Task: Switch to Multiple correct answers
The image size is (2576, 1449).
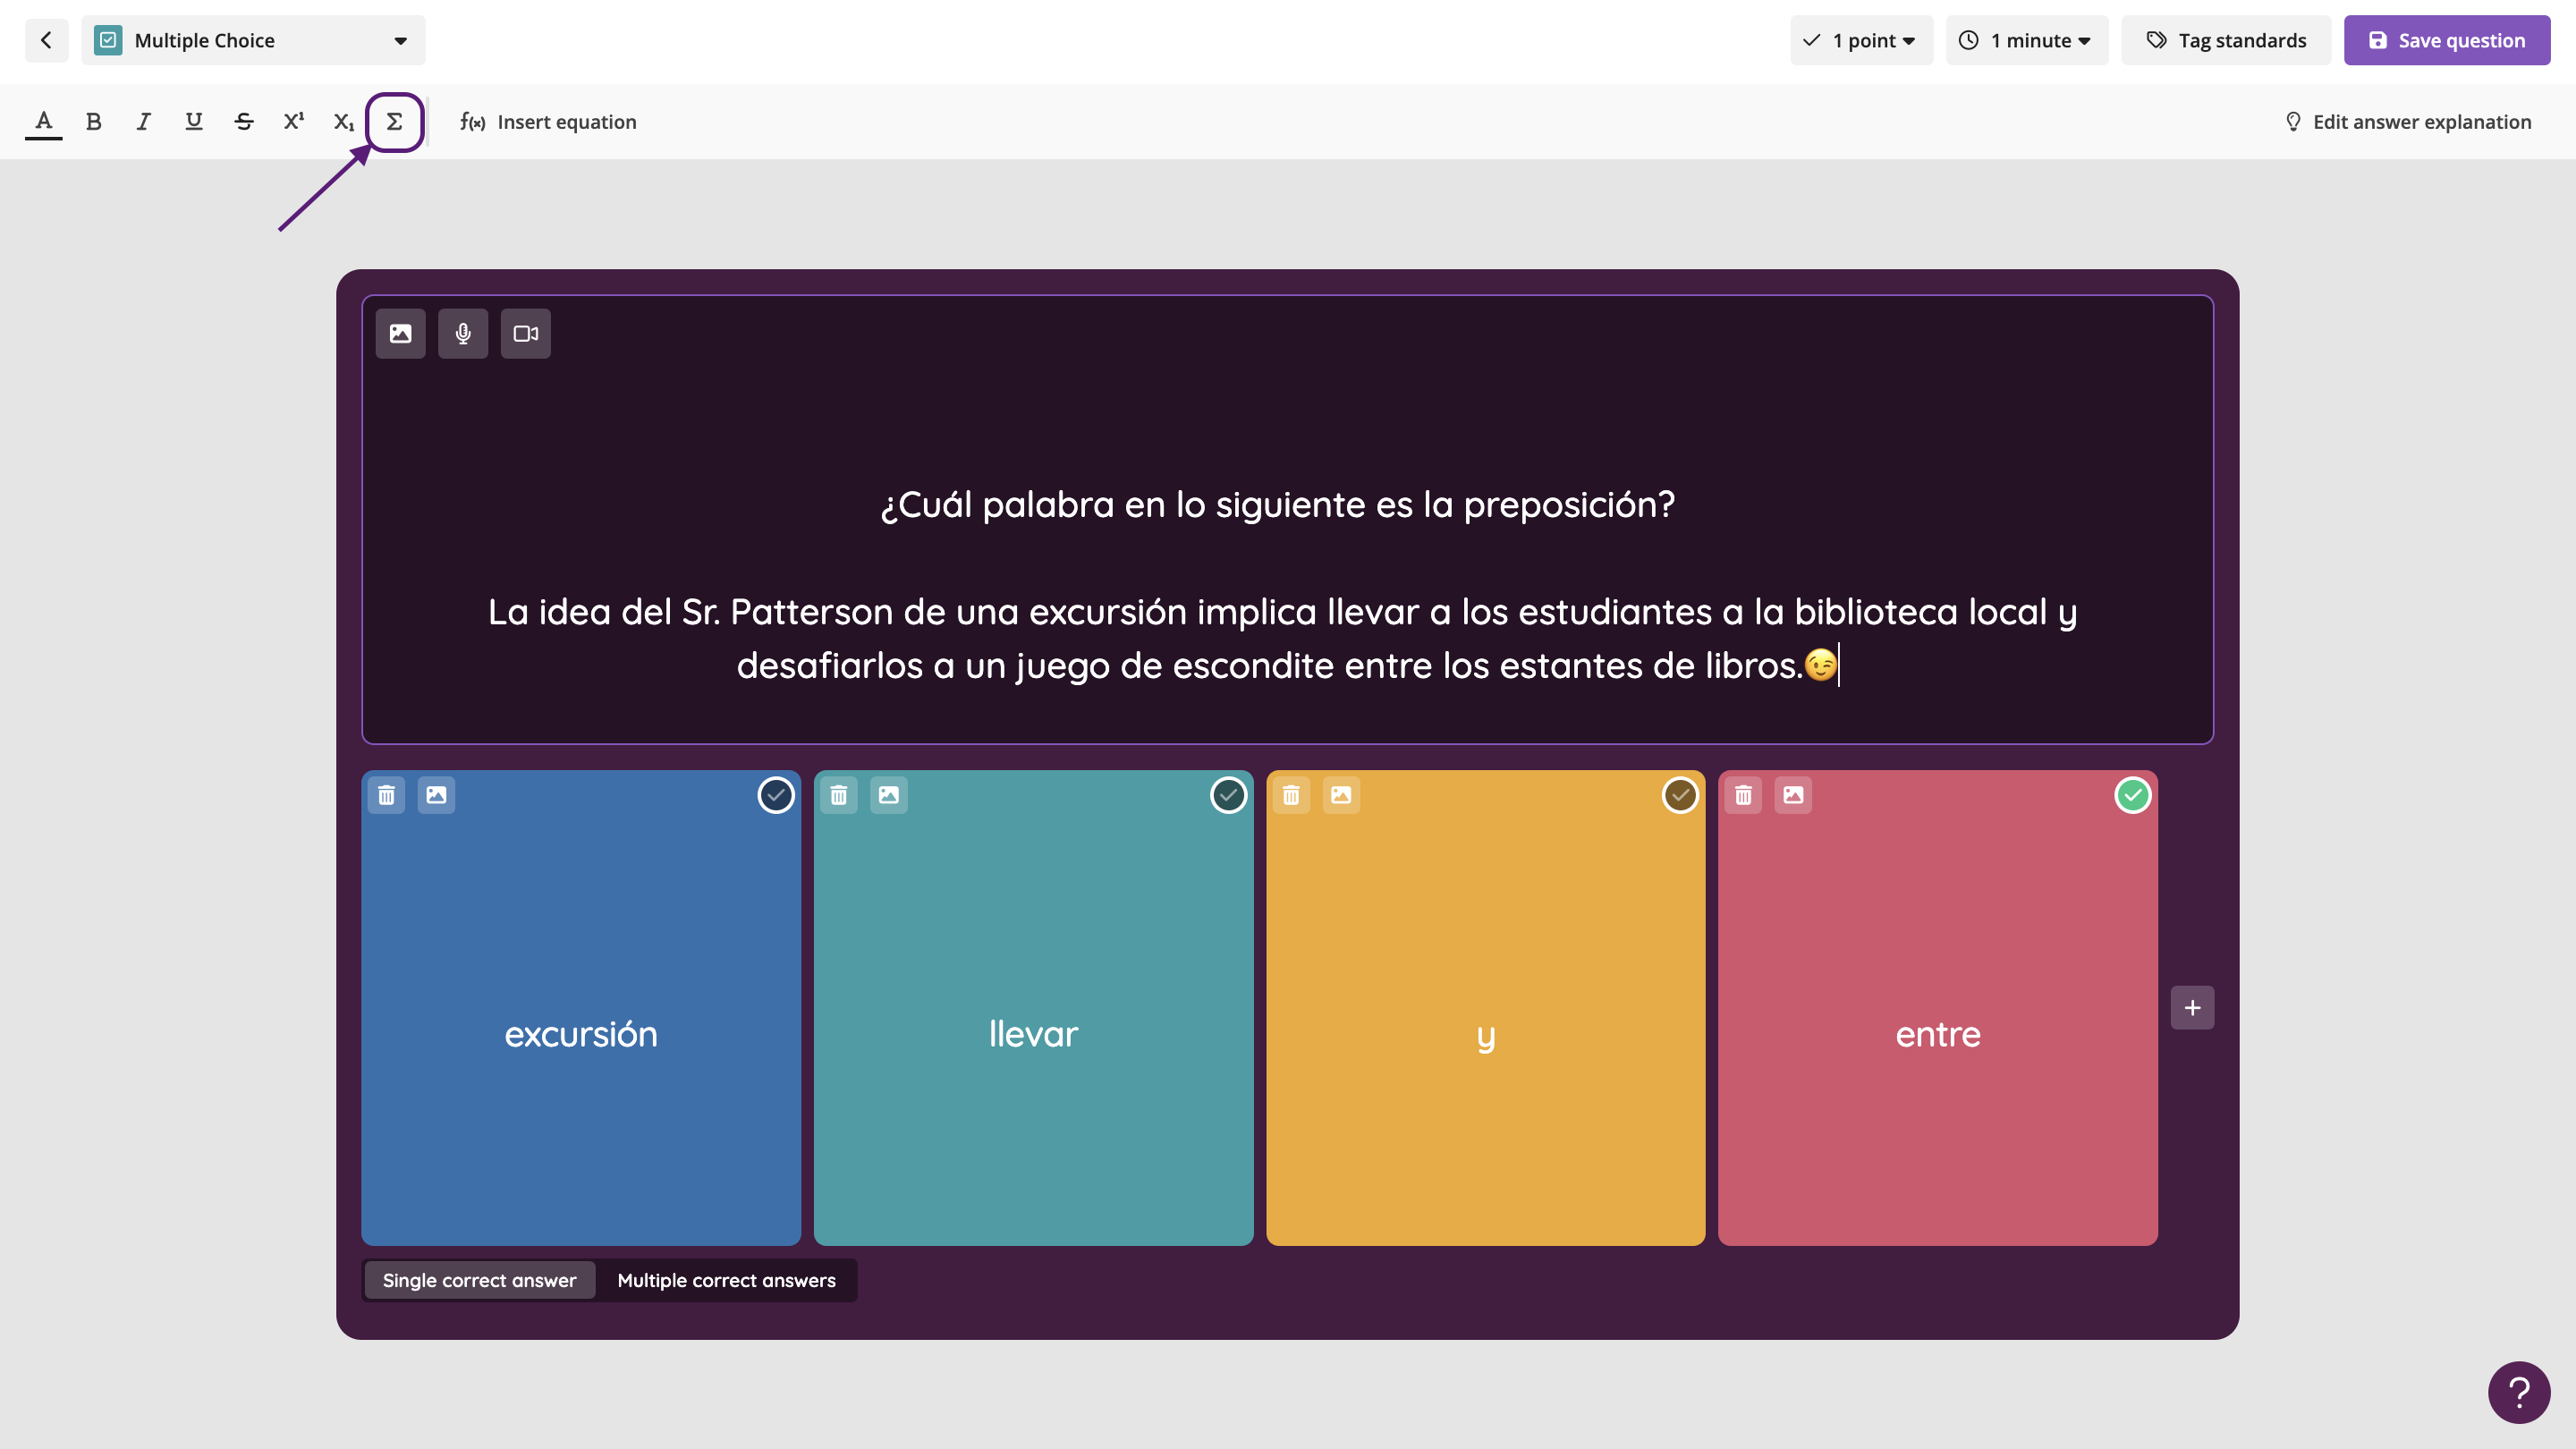Action: click(726, 1280)
